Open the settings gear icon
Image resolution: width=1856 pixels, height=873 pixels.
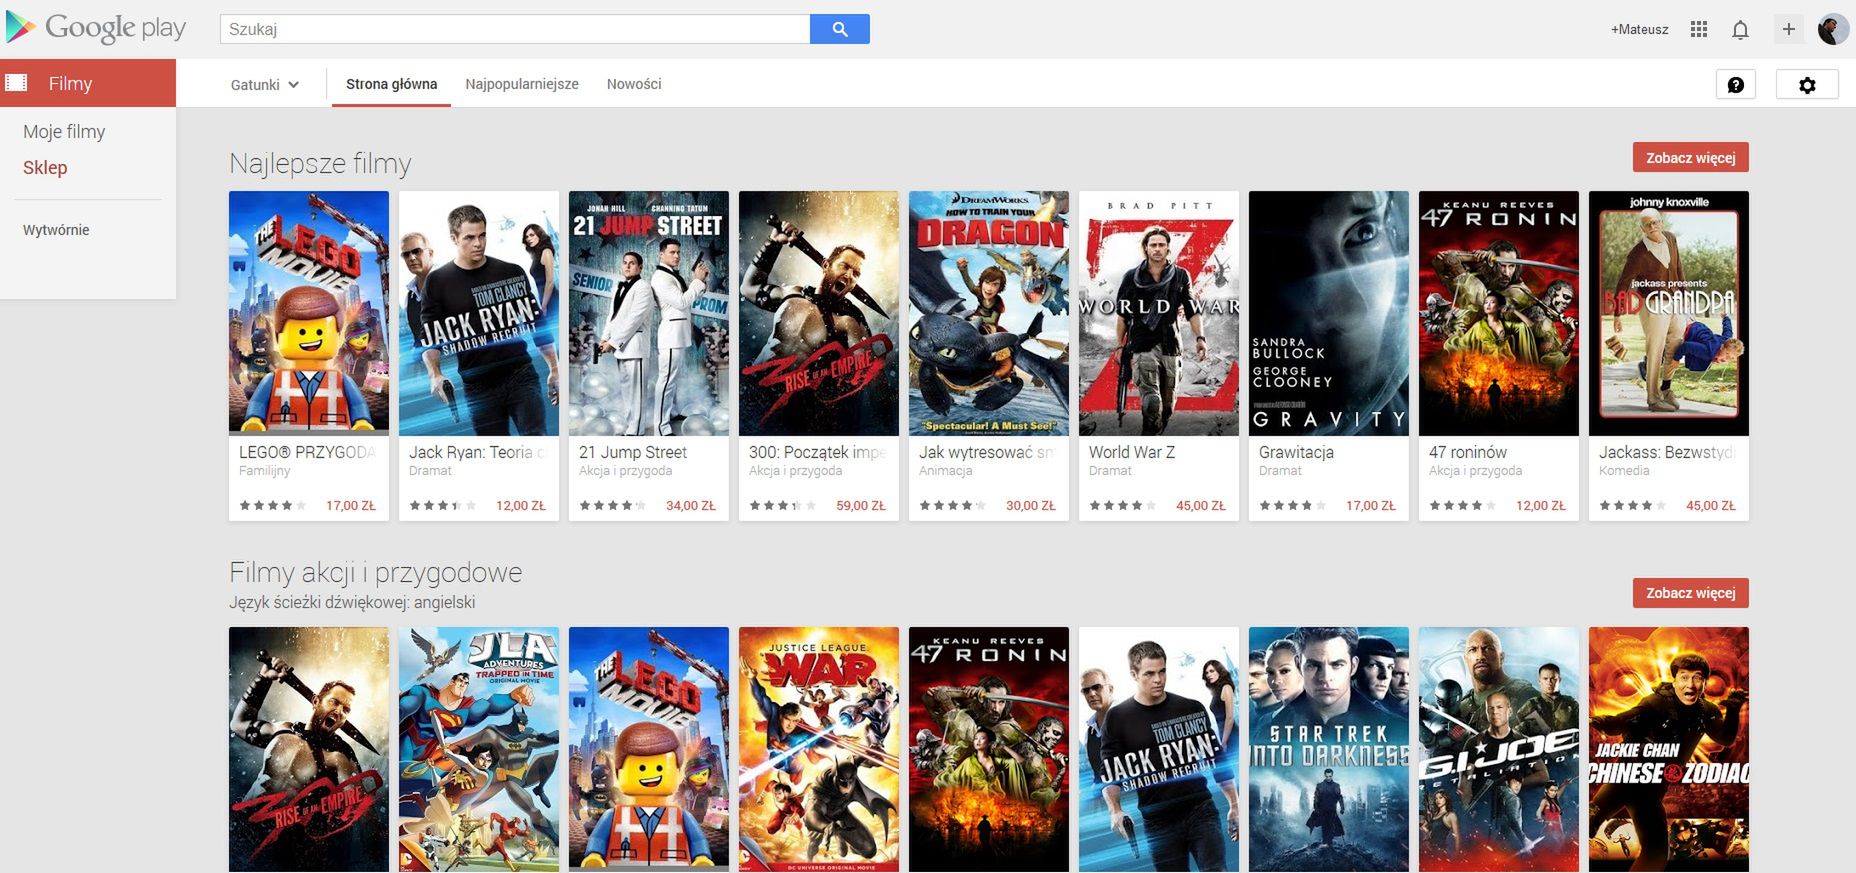pyautogui.click(x=1807, y=85)
